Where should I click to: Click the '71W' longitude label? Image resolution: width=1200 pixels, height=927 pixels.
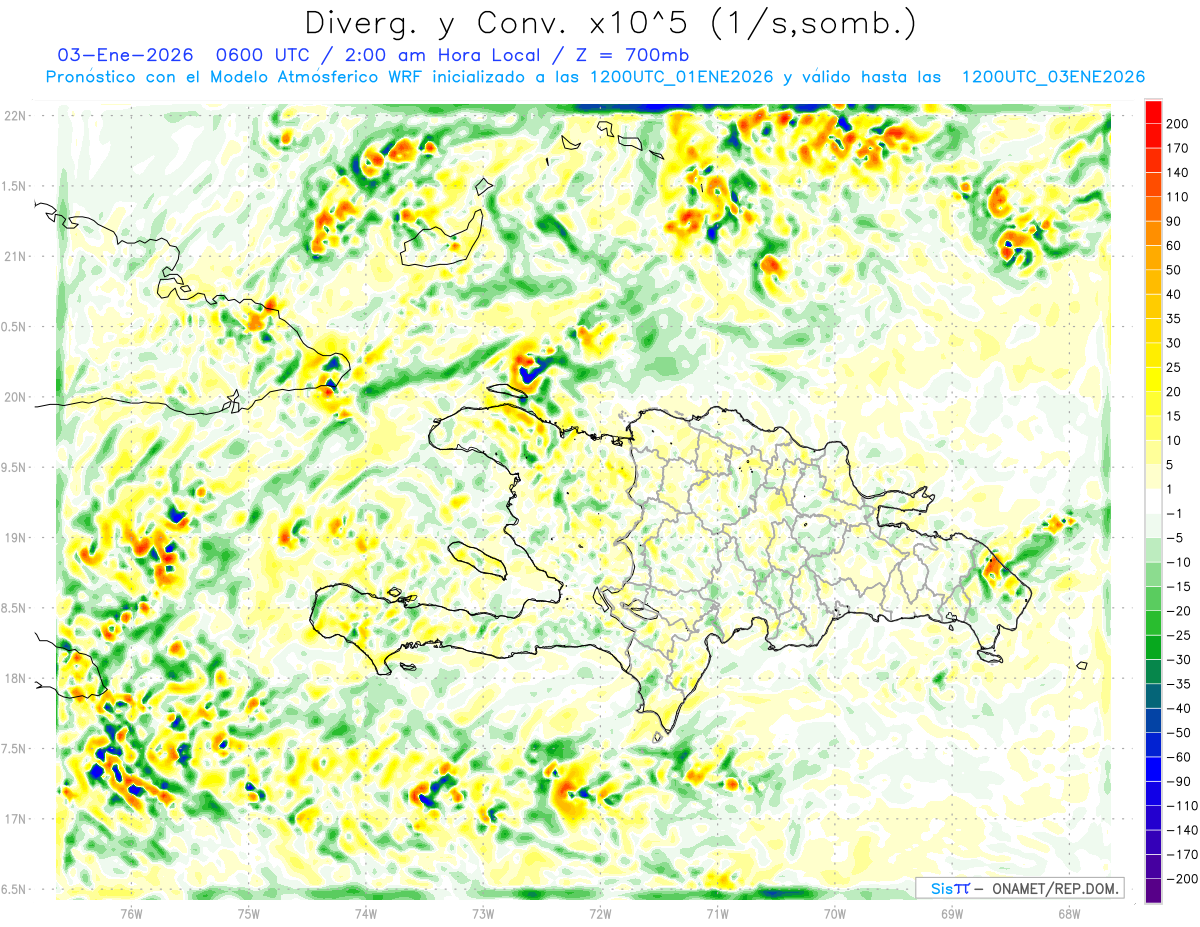coord(717,913)
